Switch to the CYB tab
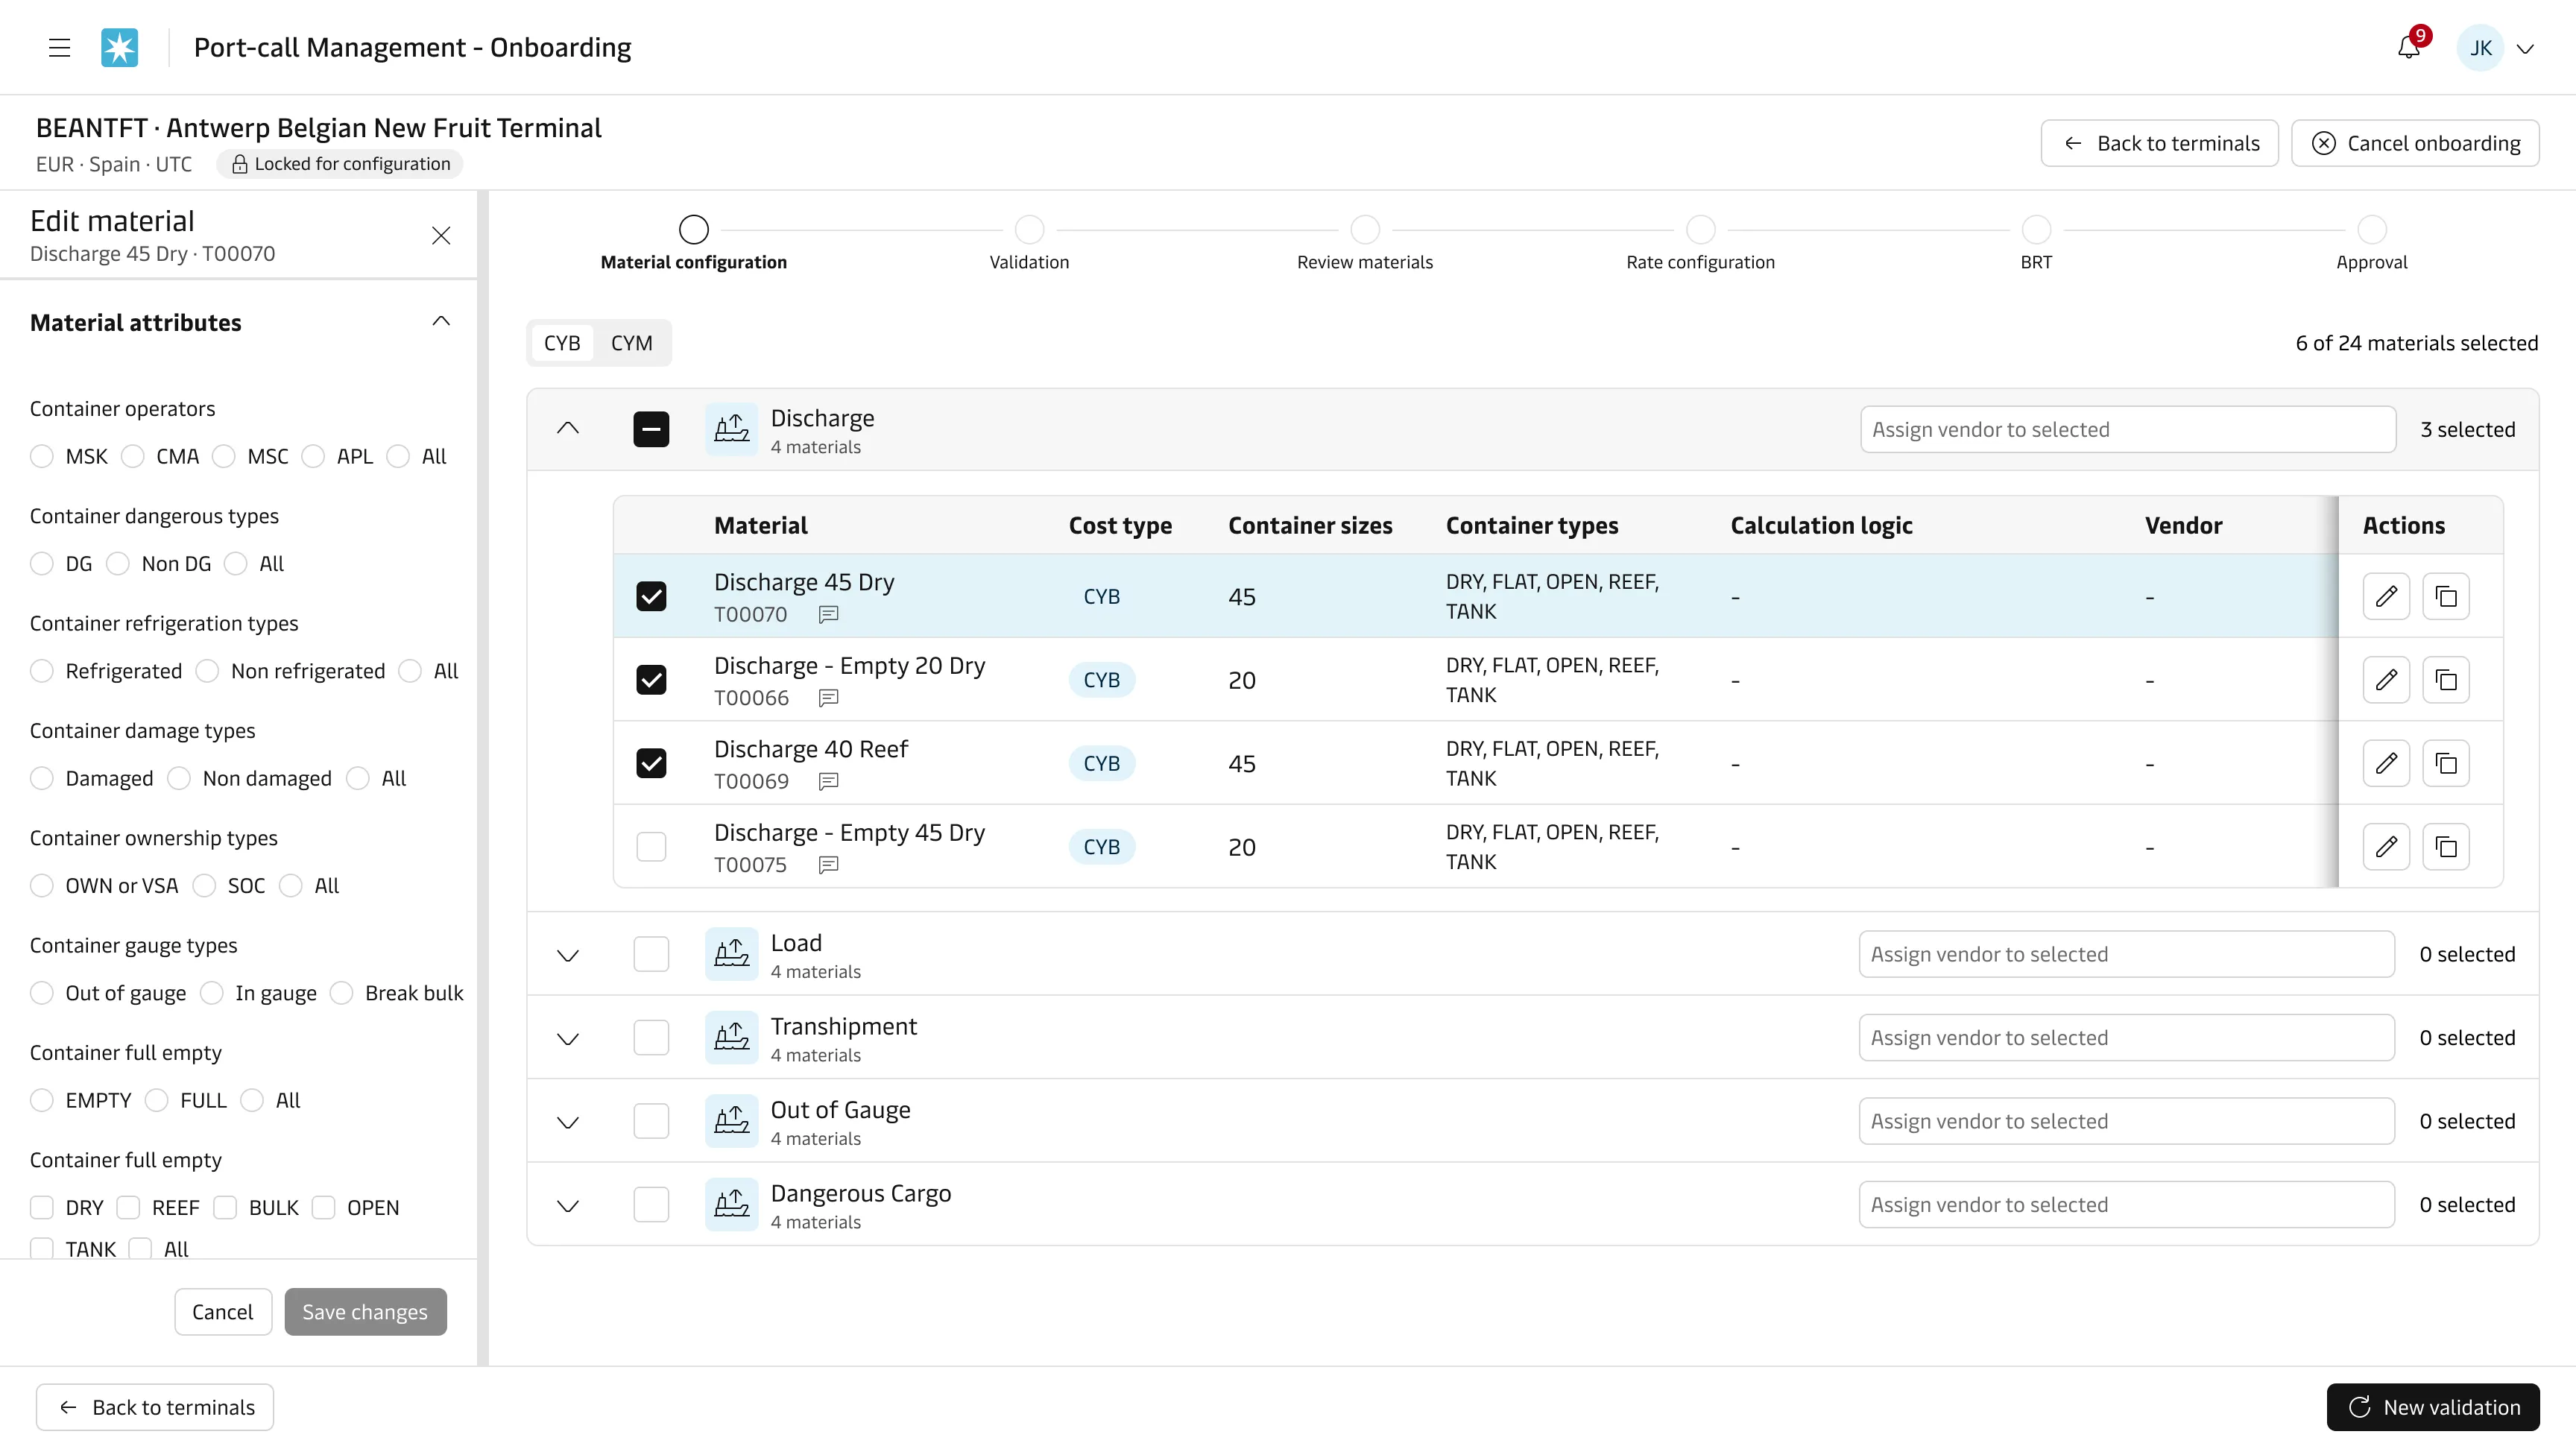 562,343
